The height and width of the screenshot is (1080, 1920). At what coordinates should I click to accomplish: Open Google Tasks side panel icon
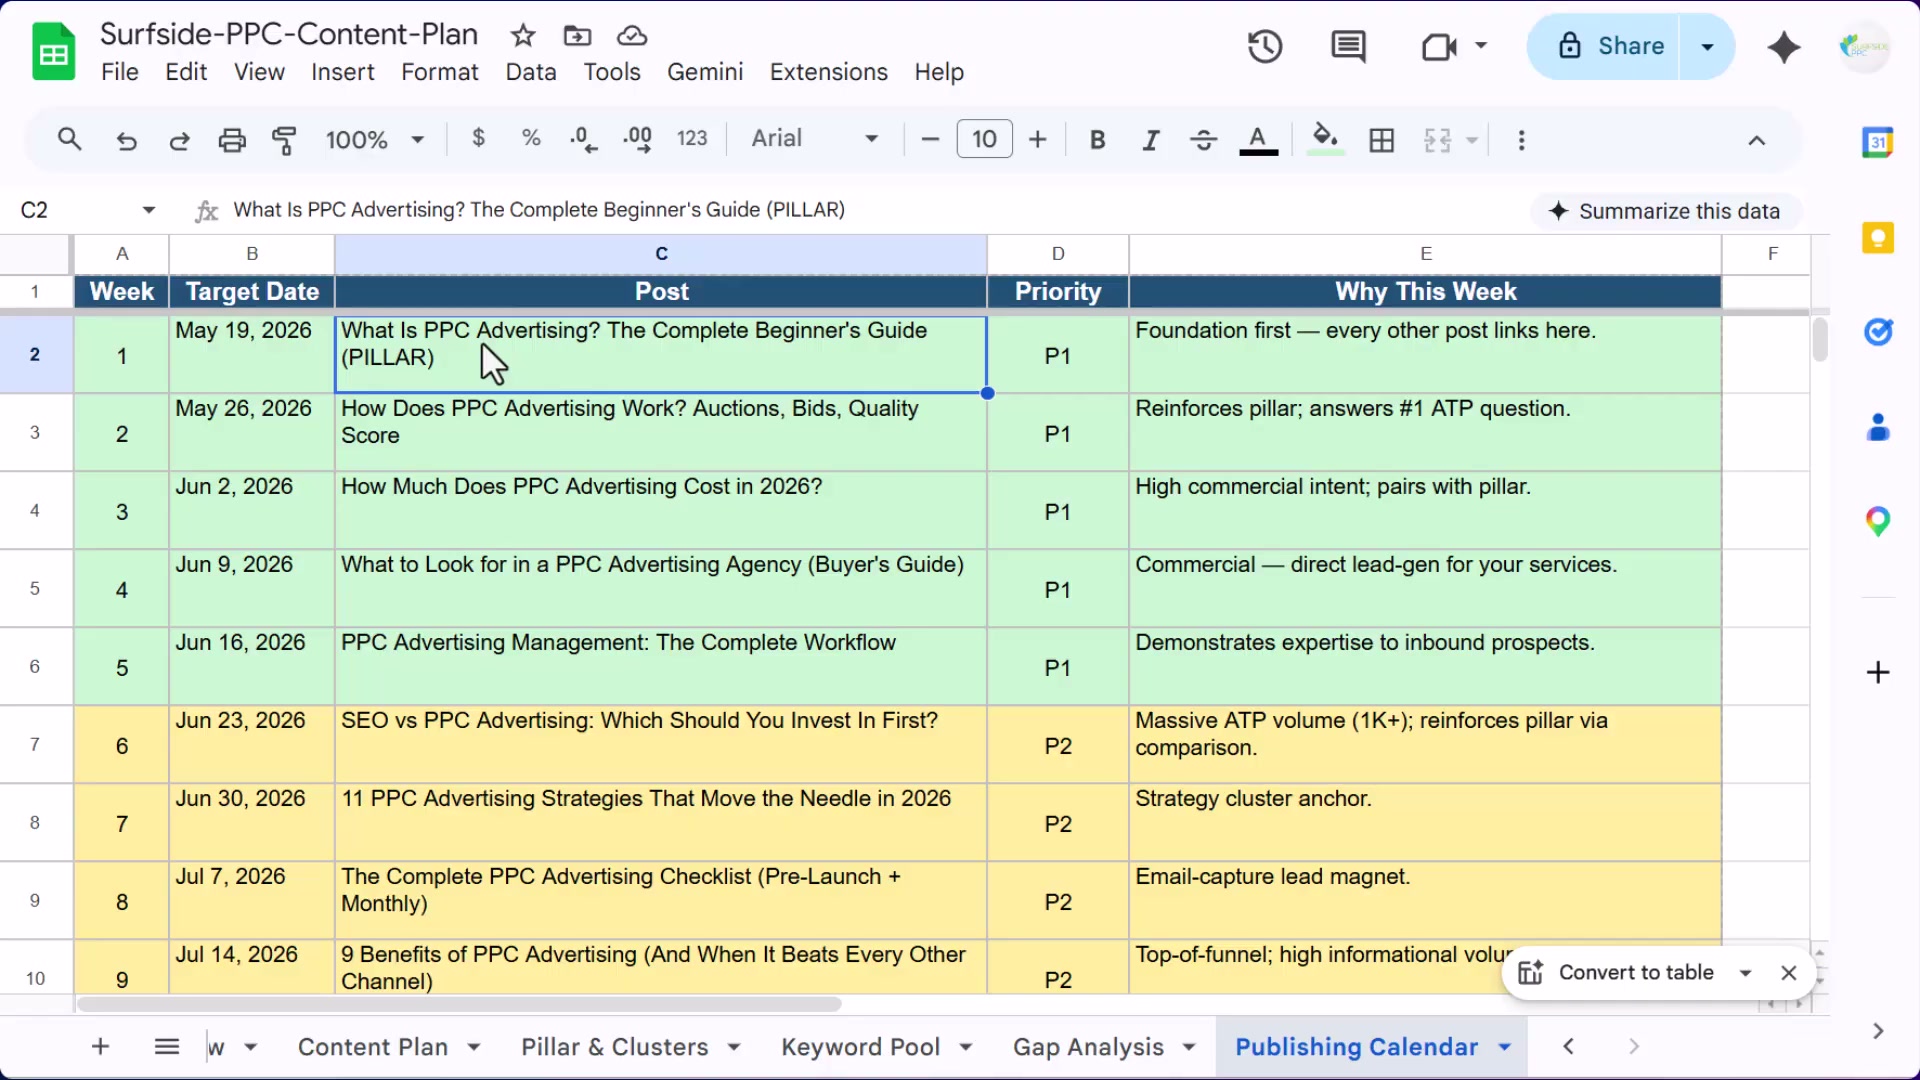[1878, 331]
